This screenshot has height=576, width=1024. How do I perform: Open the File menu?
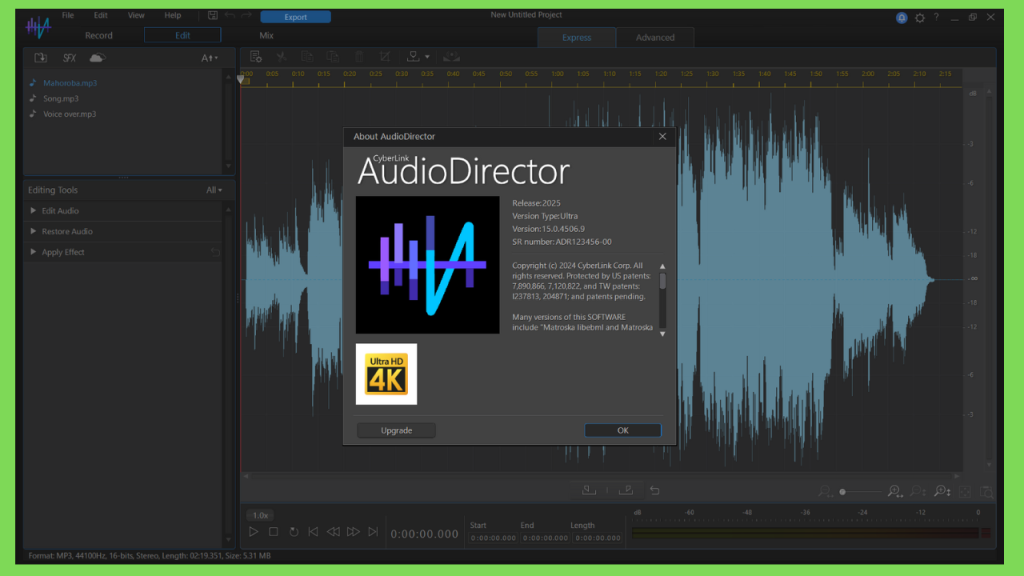(68, 15)
